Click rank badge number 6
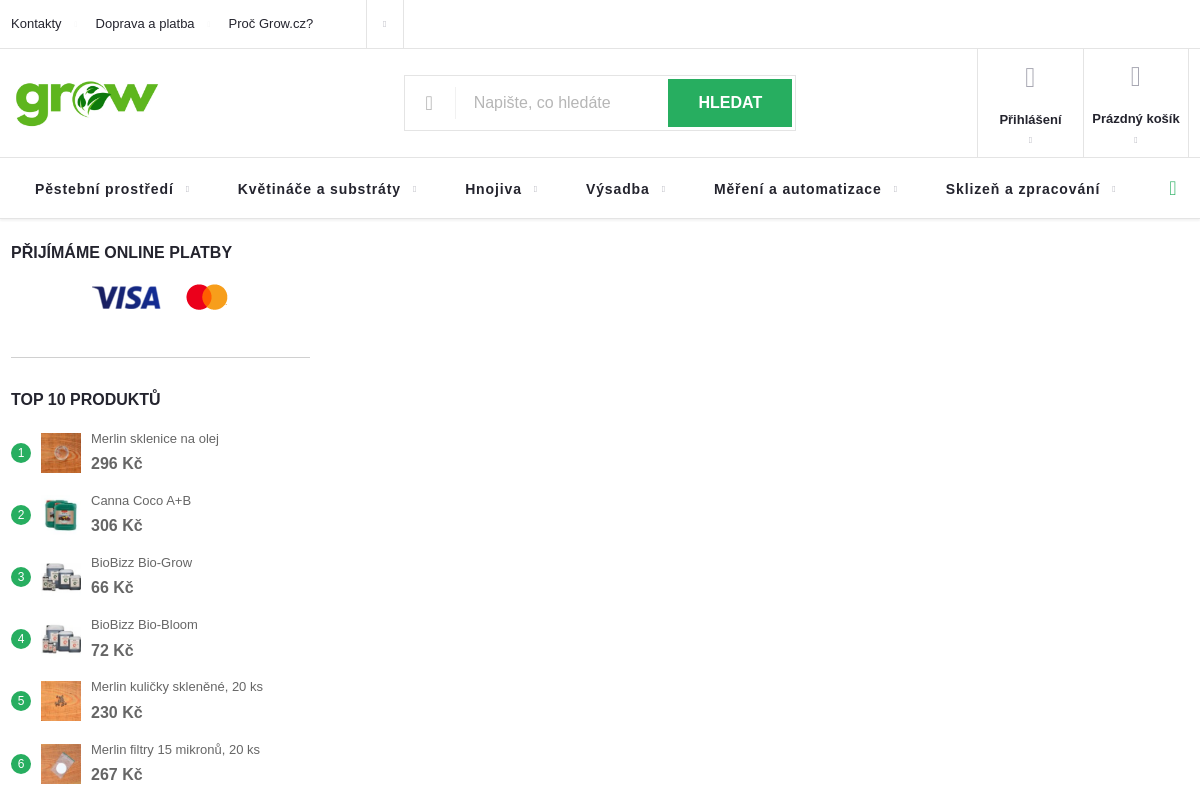The image size is (1200, 800). pyautogui.click(x=21, y=764)
